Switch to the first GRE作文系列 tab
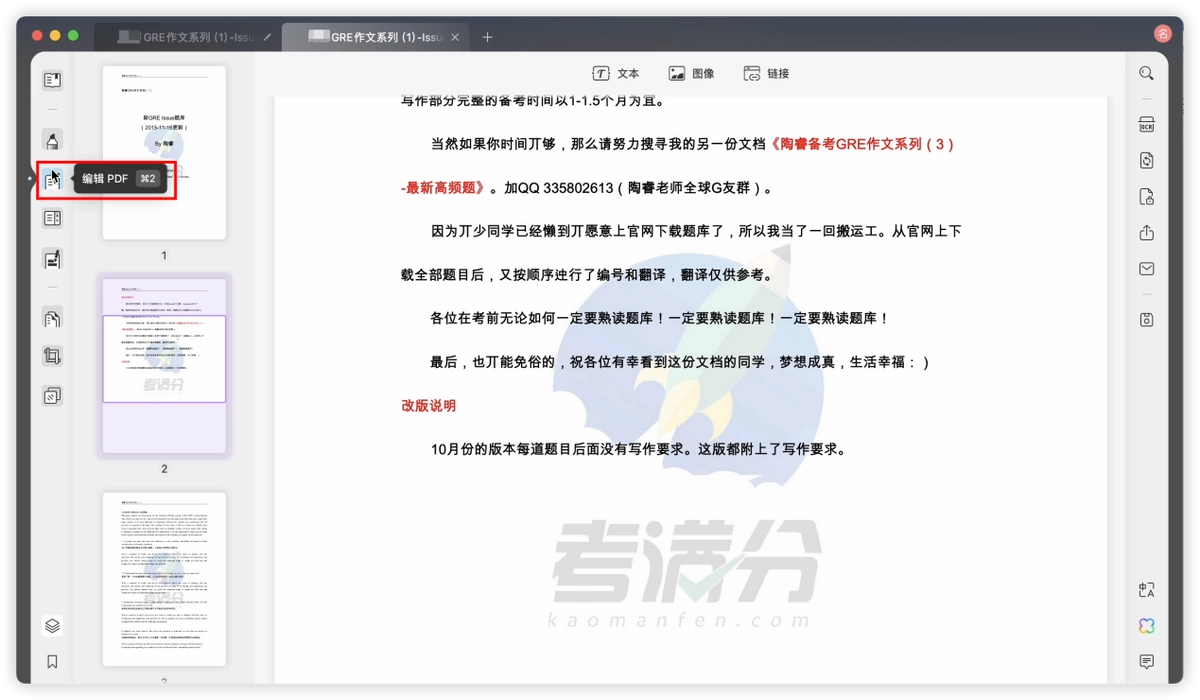Screen dimensions: 1200x700 click(188, 37)
